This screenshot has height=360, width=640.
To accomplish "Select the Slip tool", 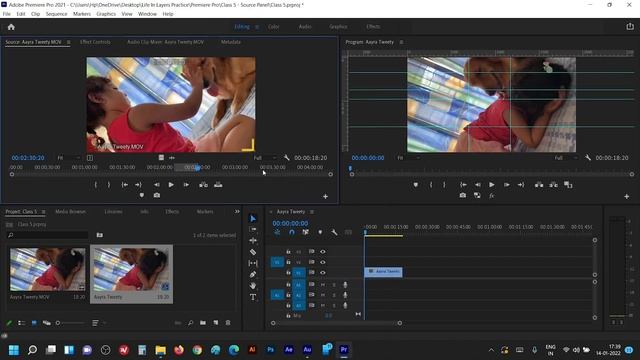I will (x=253, y=263).
